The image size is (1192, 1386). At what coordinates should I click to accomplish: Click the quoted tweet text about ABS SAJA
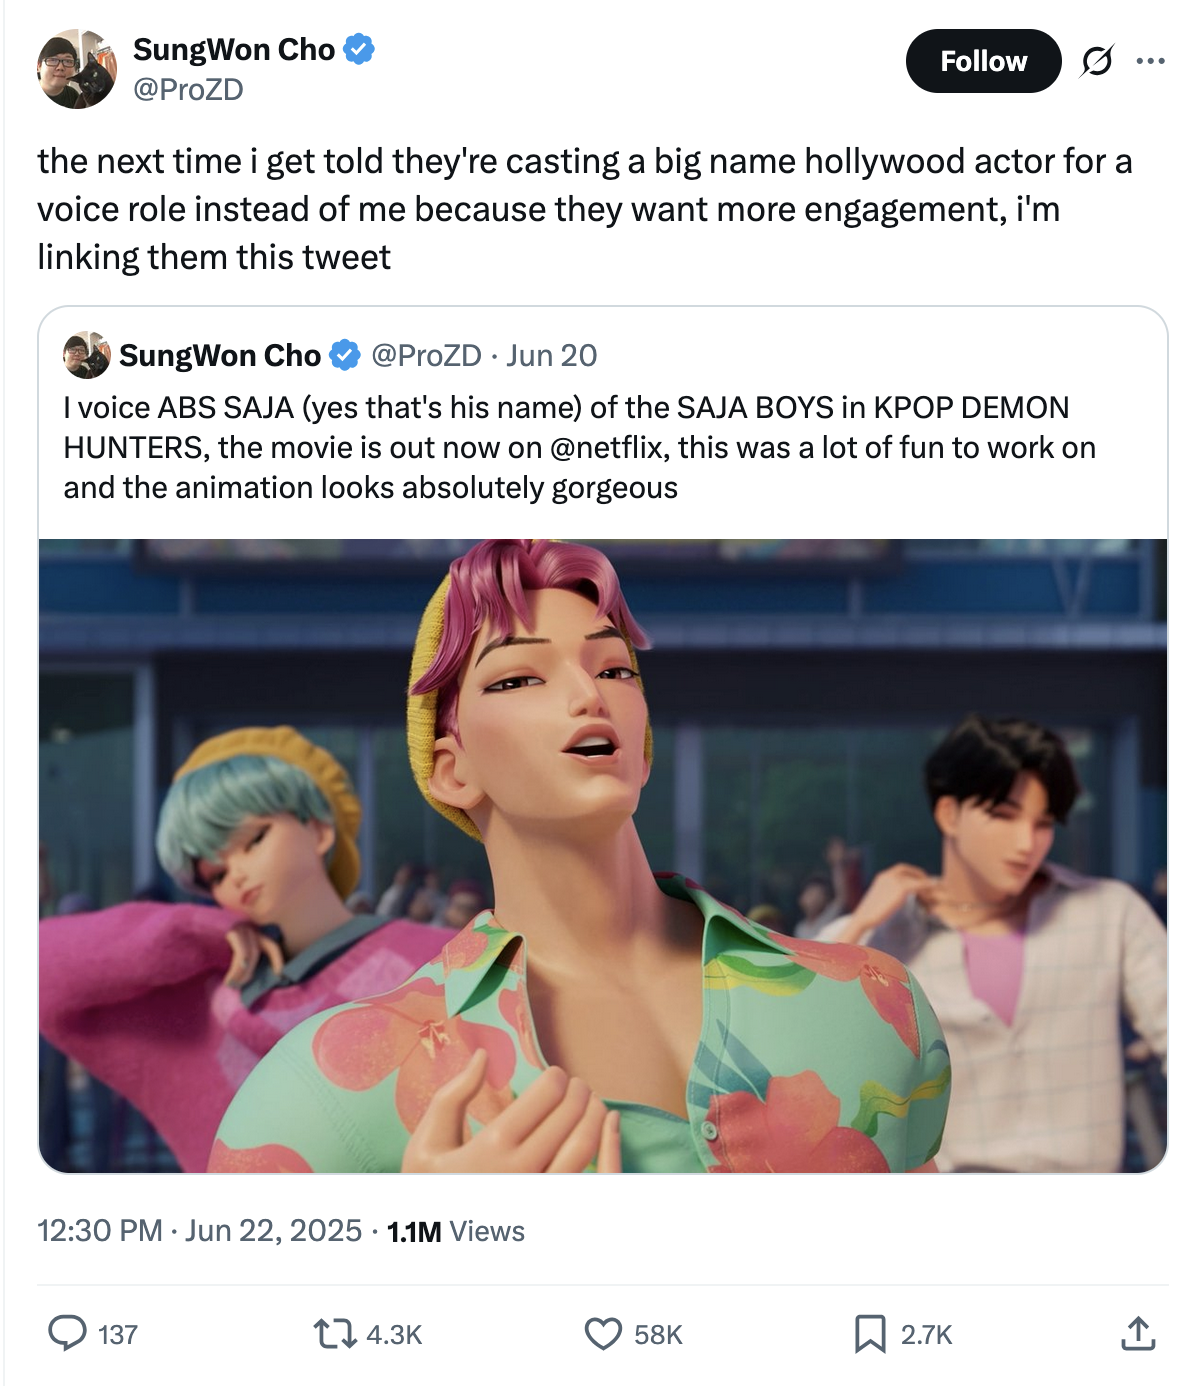click(579, 447)
